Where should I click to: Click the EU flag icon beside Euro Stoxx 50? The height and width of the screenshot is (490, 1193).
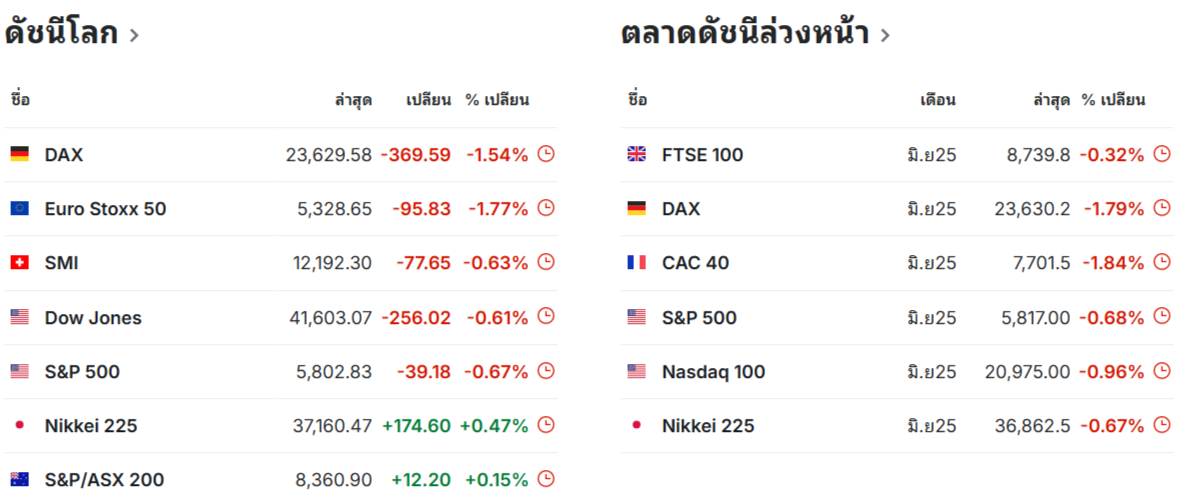[x=20, y=208]
